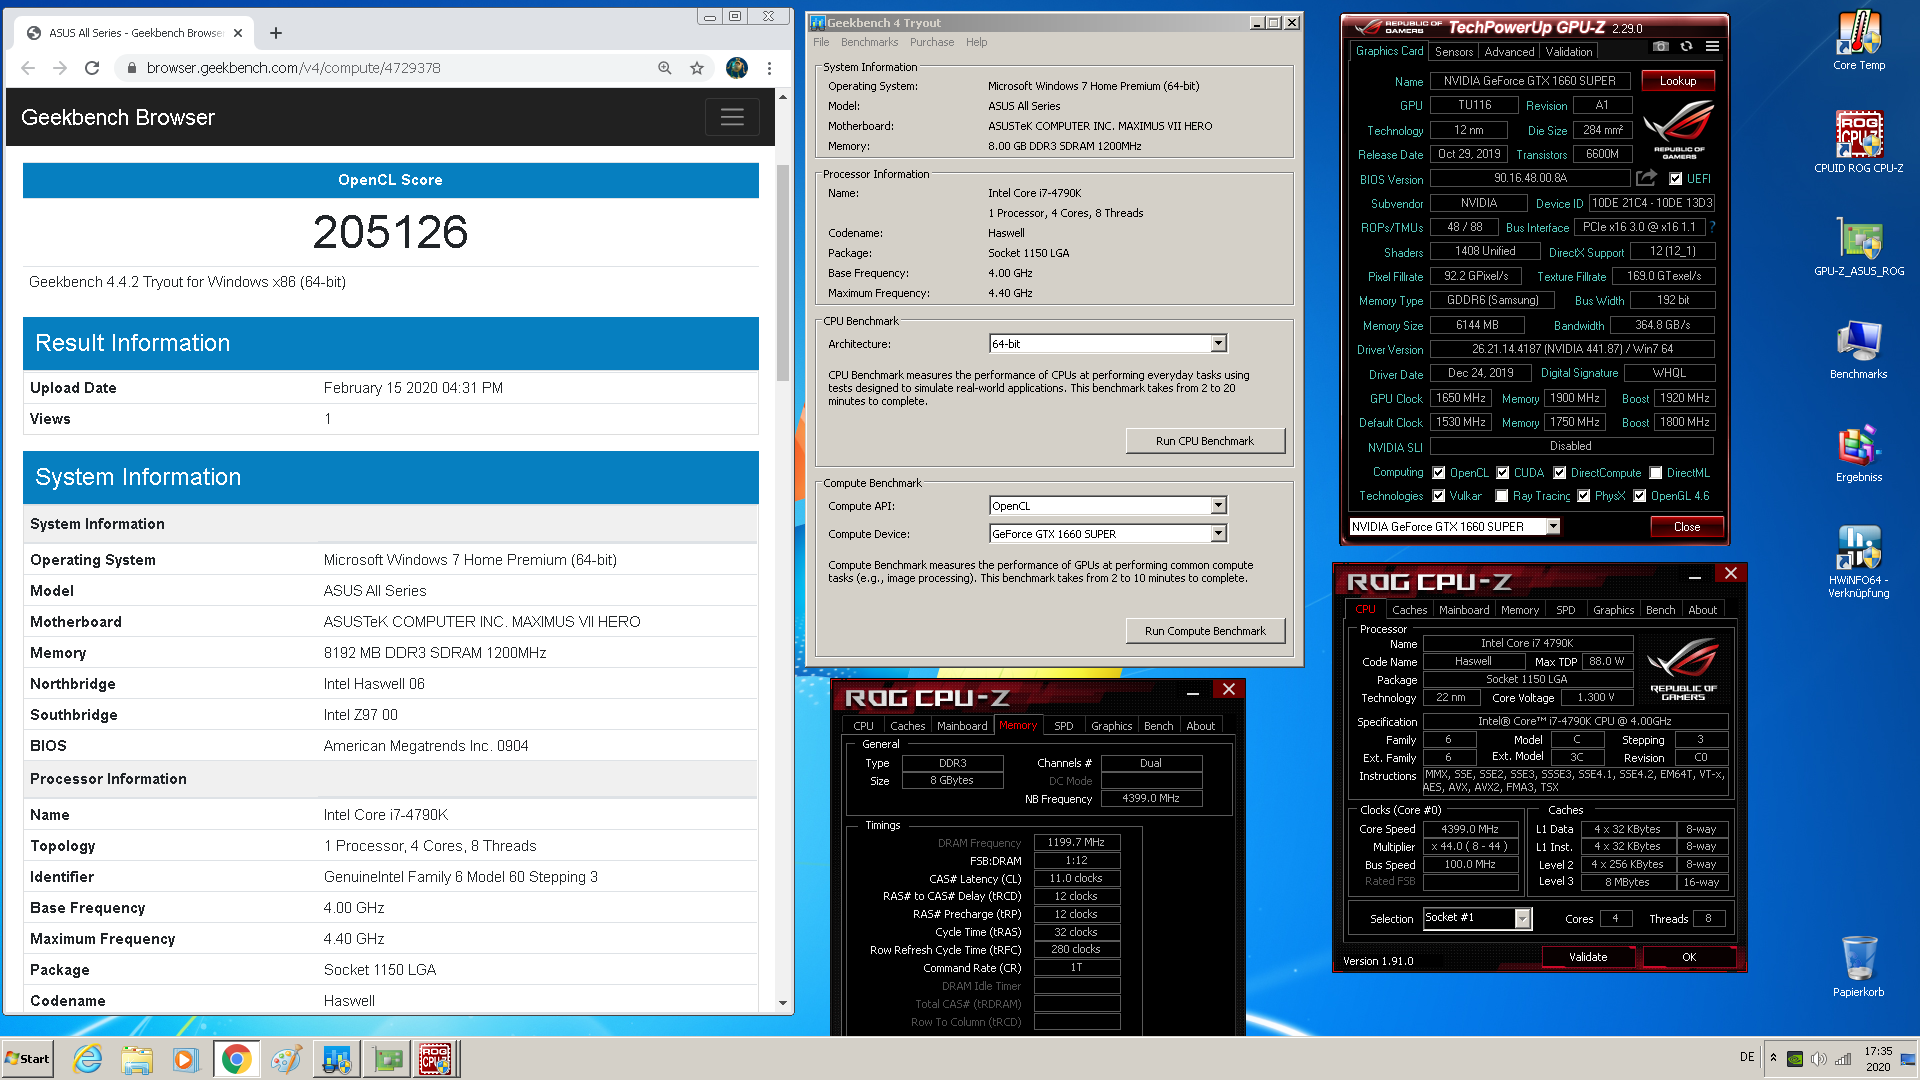Image resolution: width=1920 pixels, height=1080 pixels.
Task: Open Windows Explorer folder in taskbar
Action: pos(137,1059)
